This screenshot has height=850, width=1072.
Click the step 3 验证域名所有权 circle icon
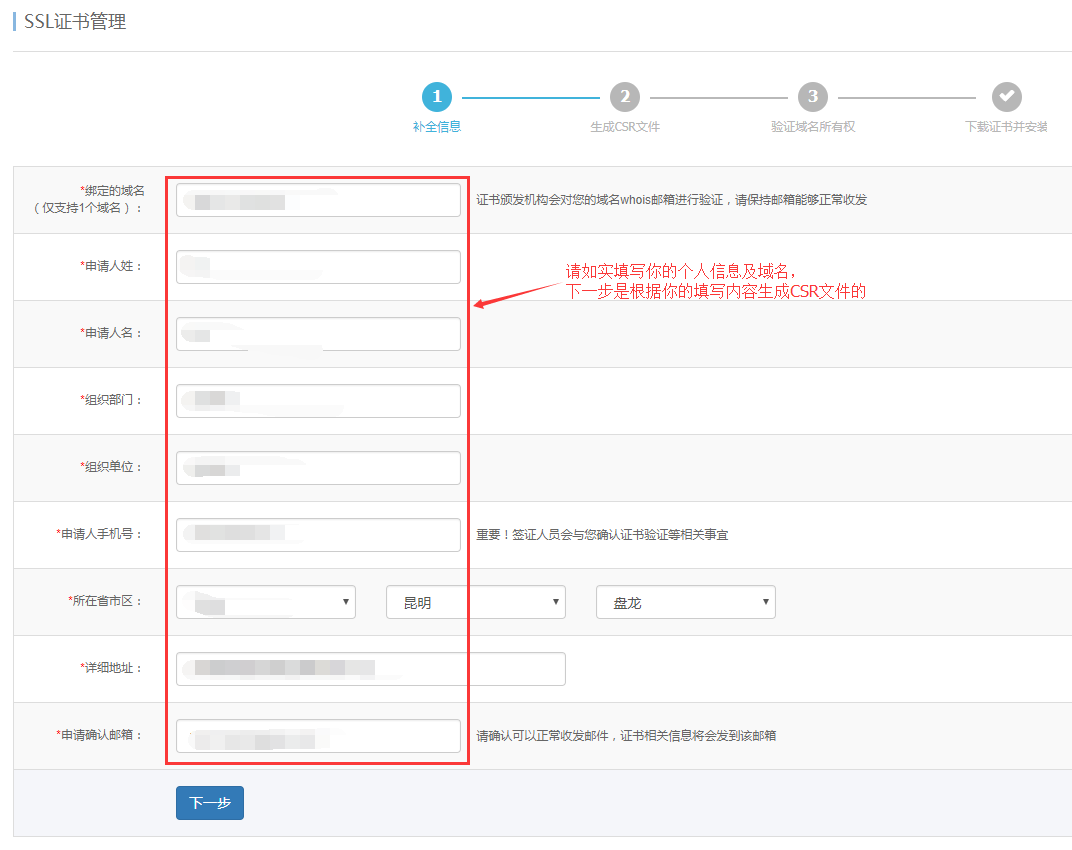click(812, 97)
